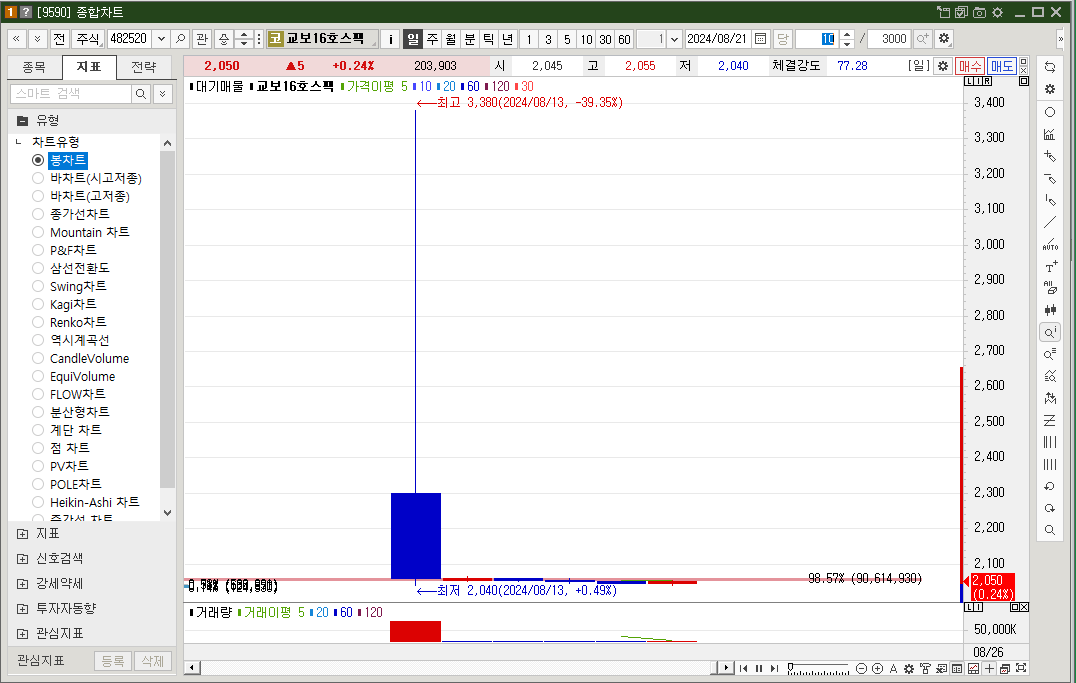Open chart settings gear in top toolbar
Image resolution: width=1076 pixels, height=683 pixels.
tap(944, 39)
